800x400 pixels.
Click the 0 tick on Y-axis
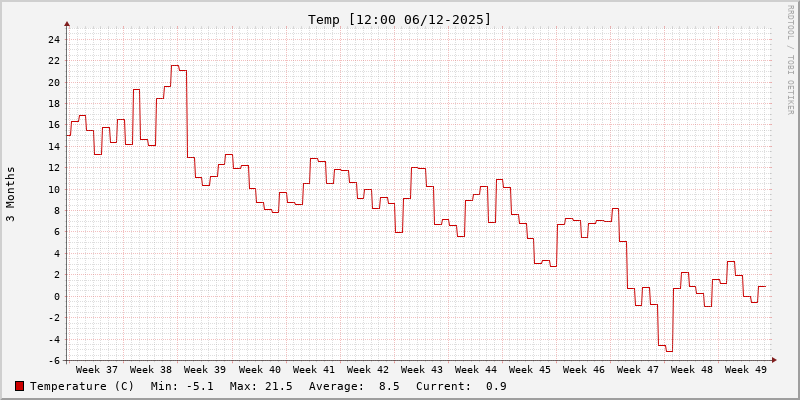pyautogui.click(x=57, y=296)
